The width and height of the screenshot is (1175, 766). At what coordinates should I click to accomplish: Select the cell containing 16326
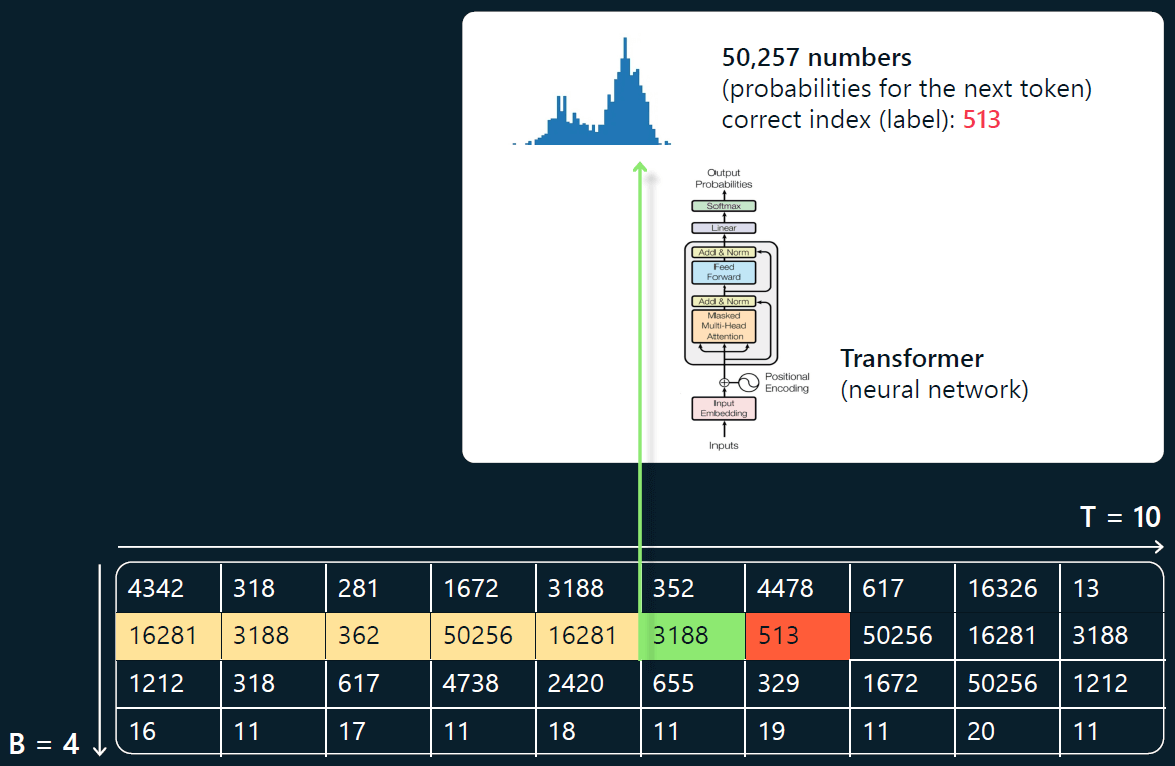[1006, 588]
